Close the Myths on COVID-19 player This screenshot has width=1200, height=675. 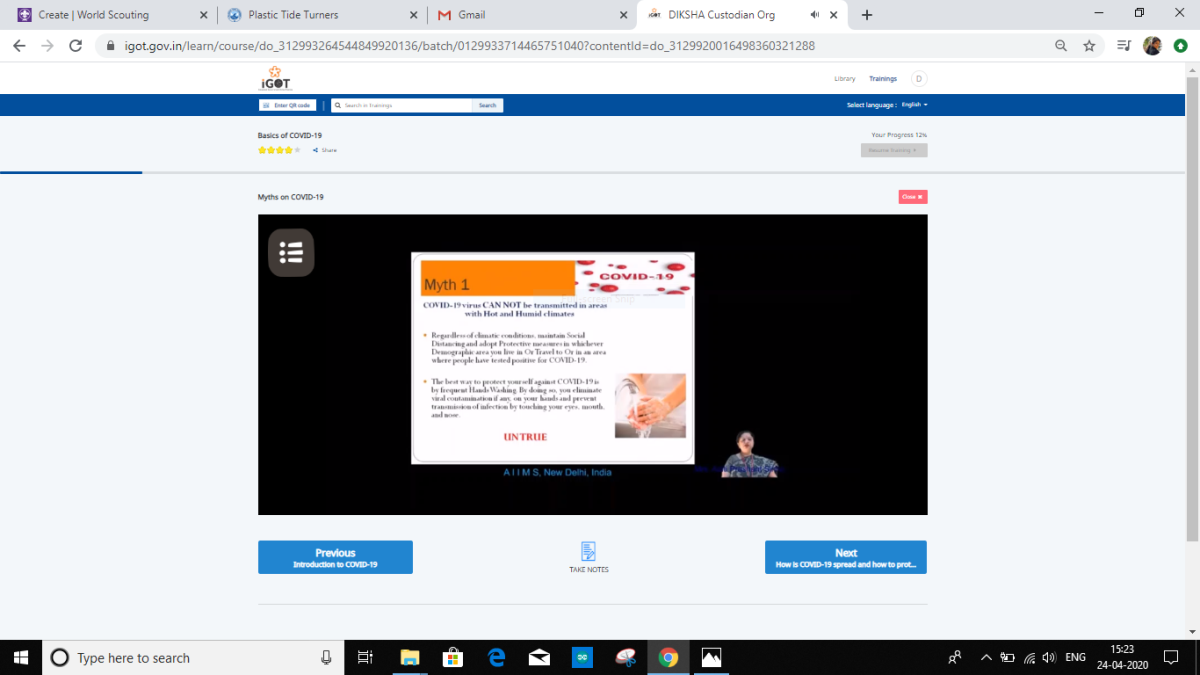pos(913,197)
